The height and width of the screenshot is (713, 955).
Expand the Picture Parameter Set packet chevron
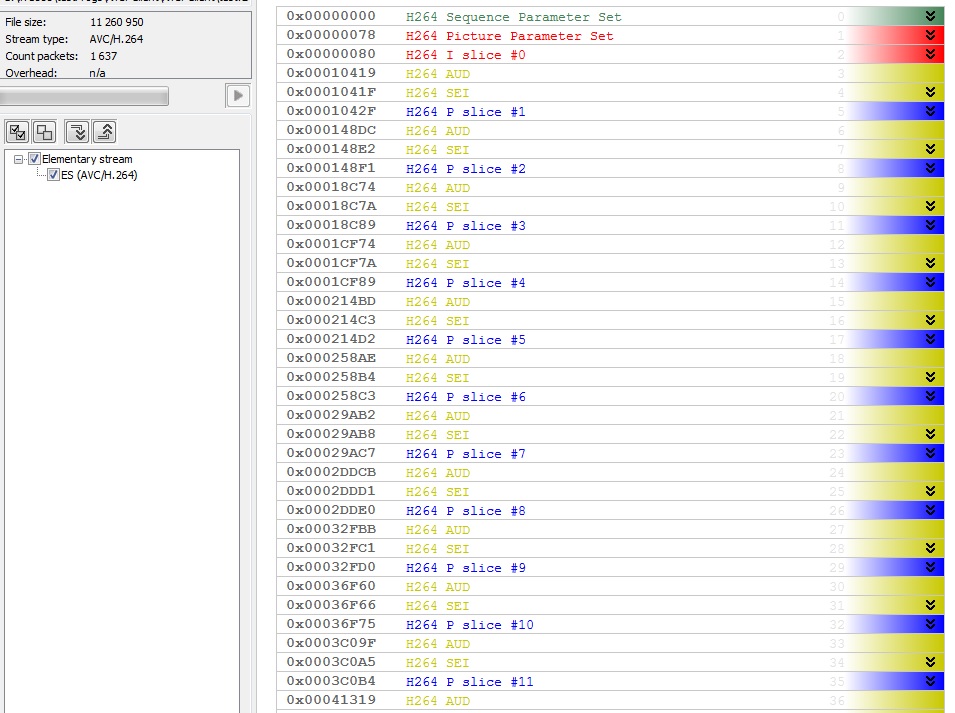(x=930, y=35)
